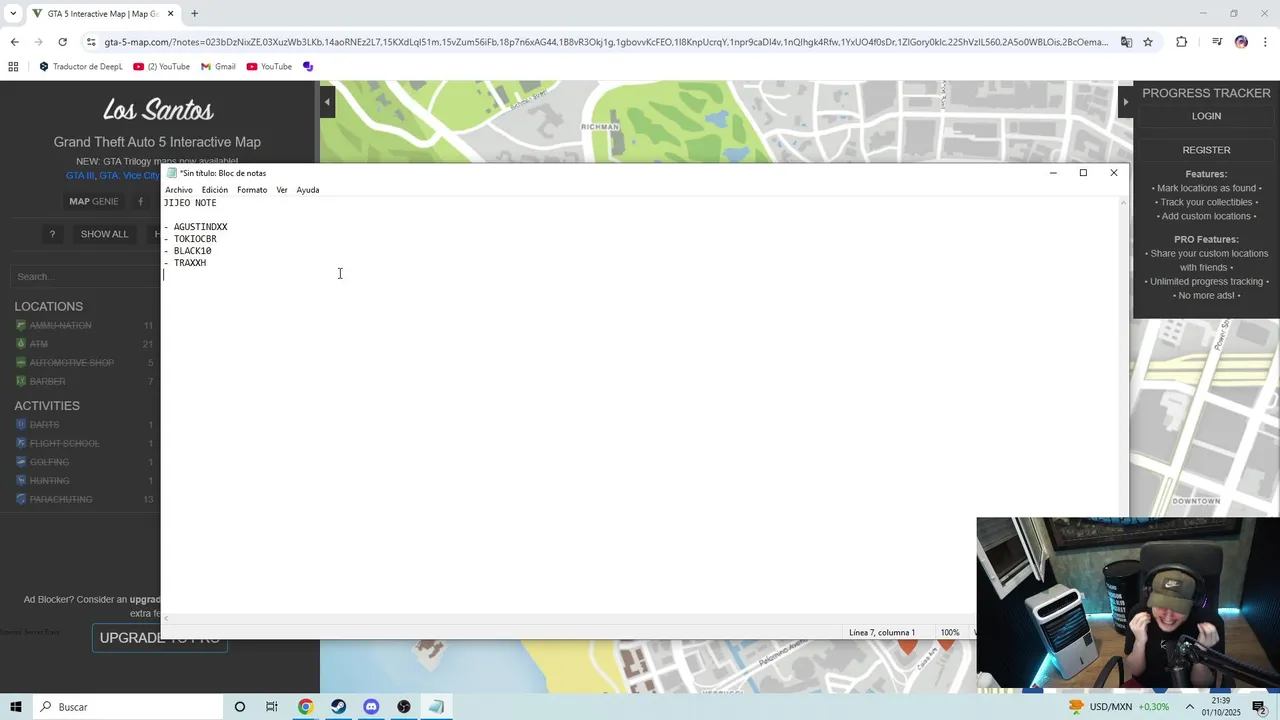Viewport: 1280px width, 720px height.
Task: Click the SHOW ALL button
Action: point(104,234)
